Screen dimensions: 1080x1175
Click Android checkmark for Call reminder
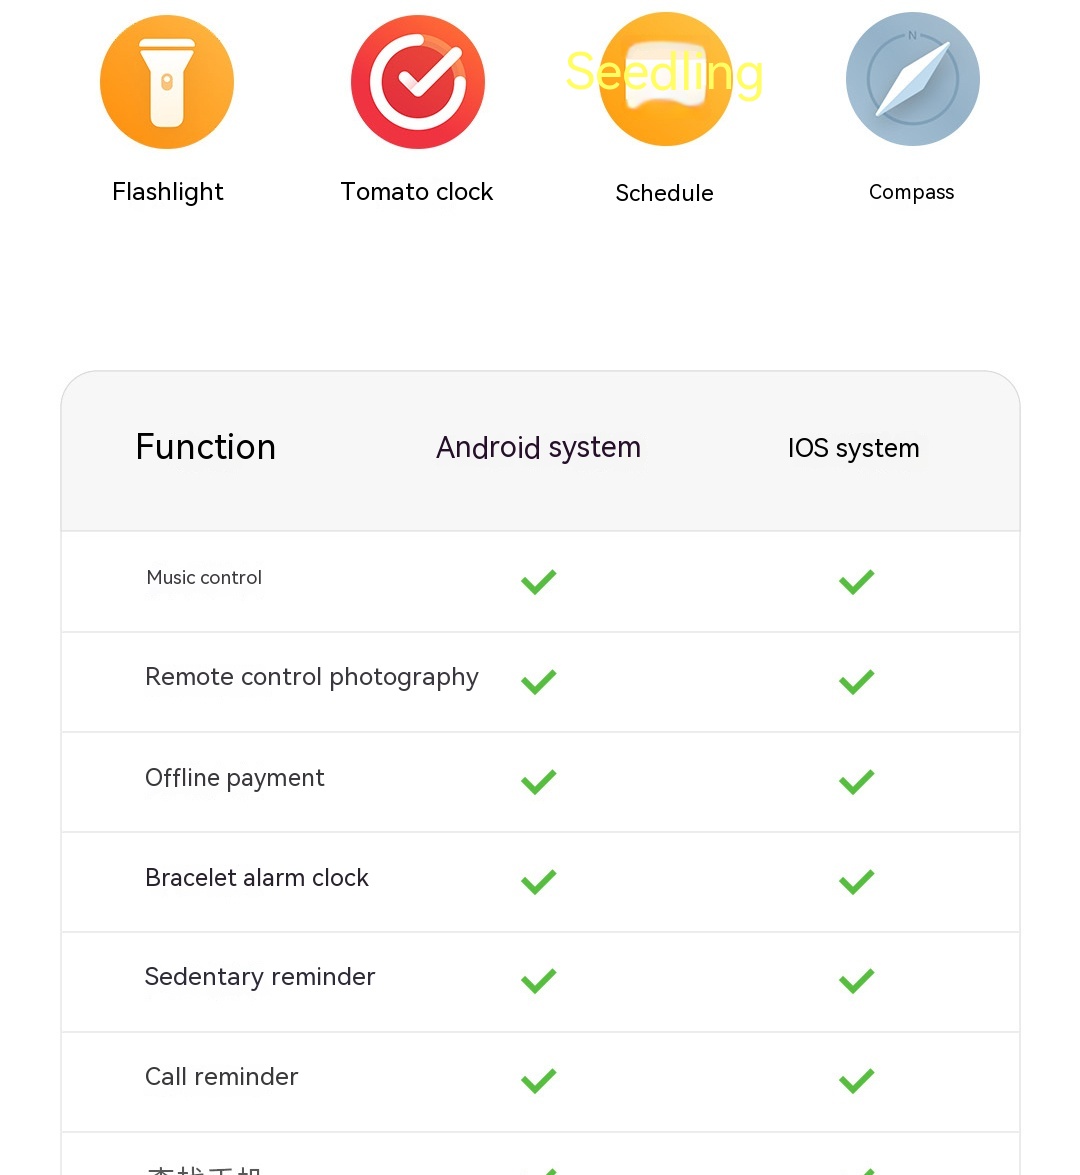[x=539, y=1081]
